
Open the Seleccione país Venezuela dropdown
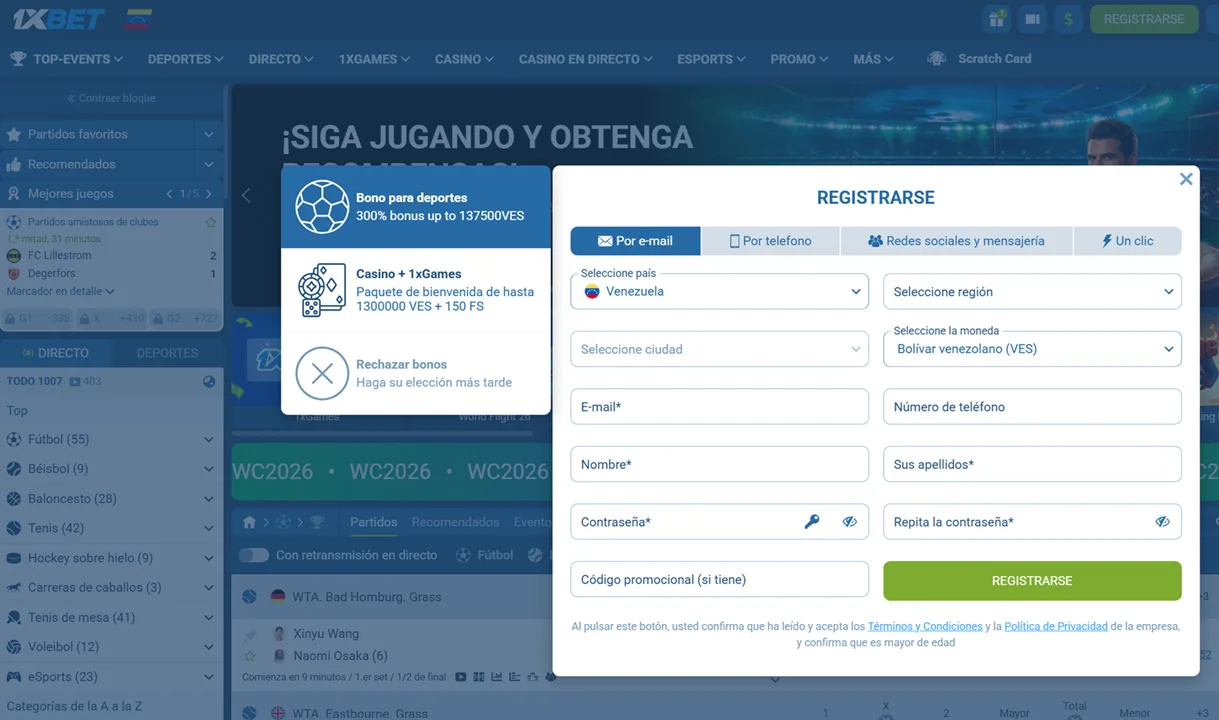(719, 292)
